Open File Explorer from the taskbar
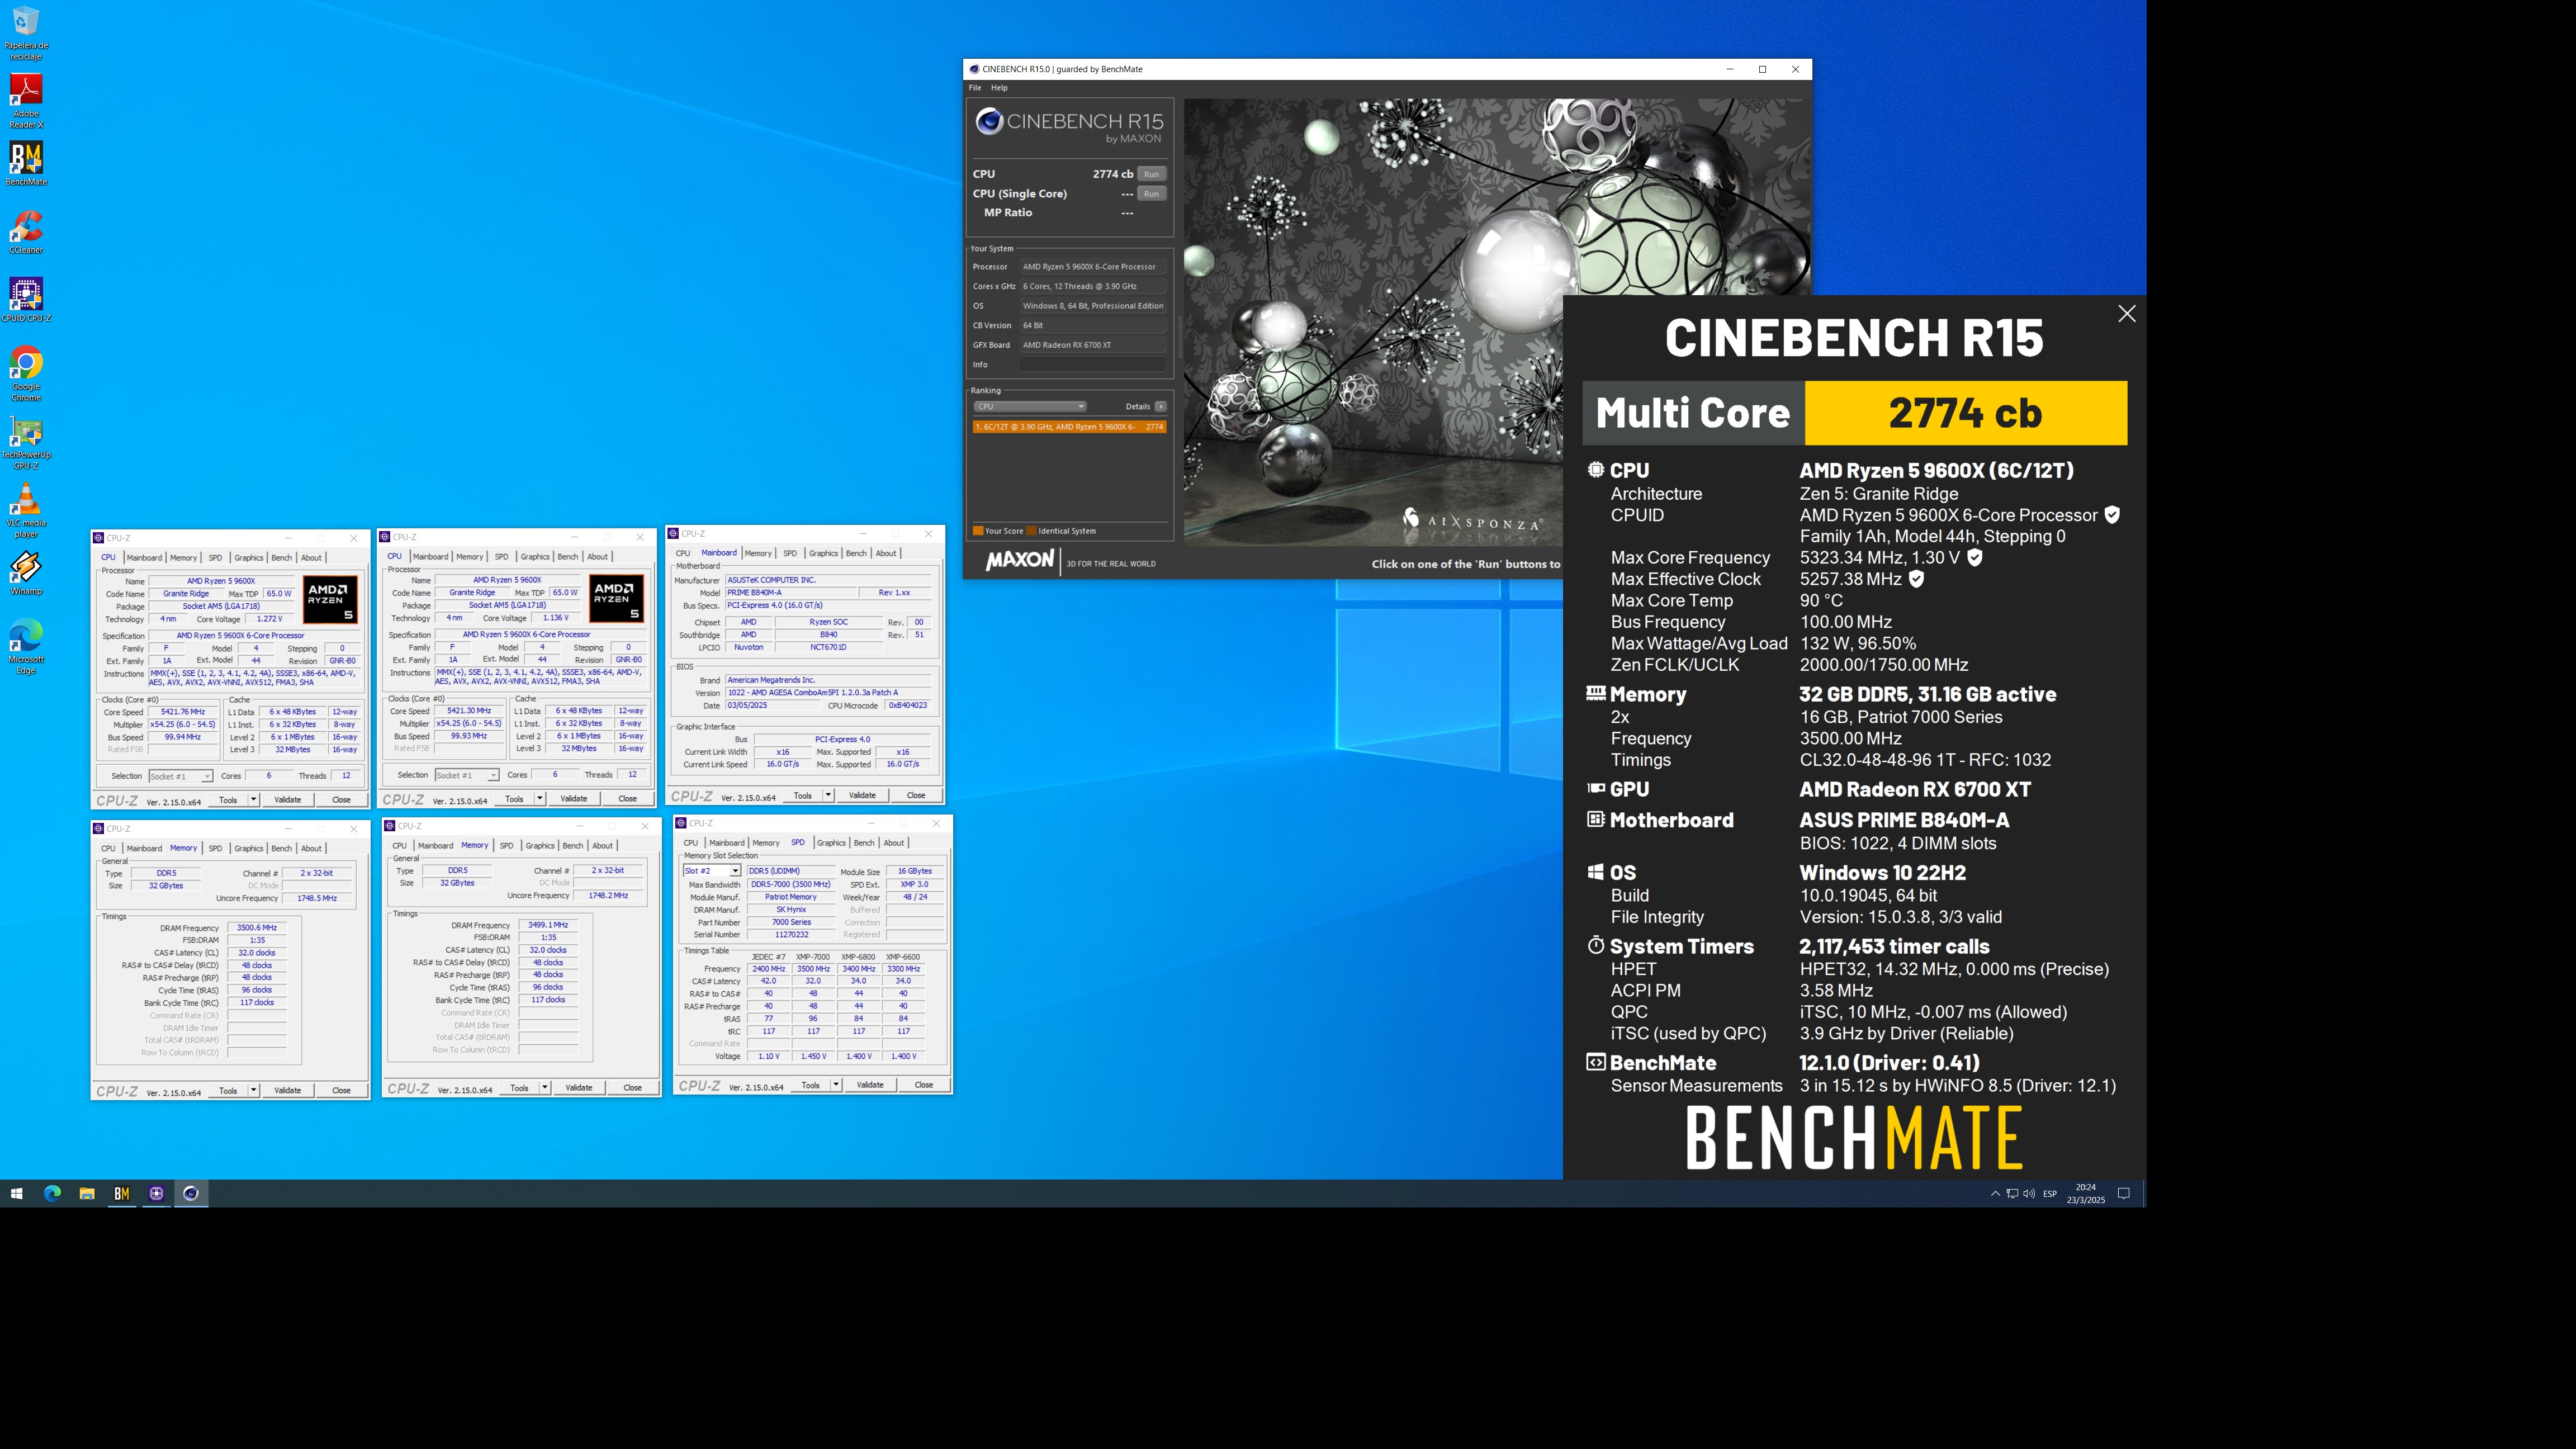The height and width of the screenshot is (1449, 2576). tap(87, 1193)
